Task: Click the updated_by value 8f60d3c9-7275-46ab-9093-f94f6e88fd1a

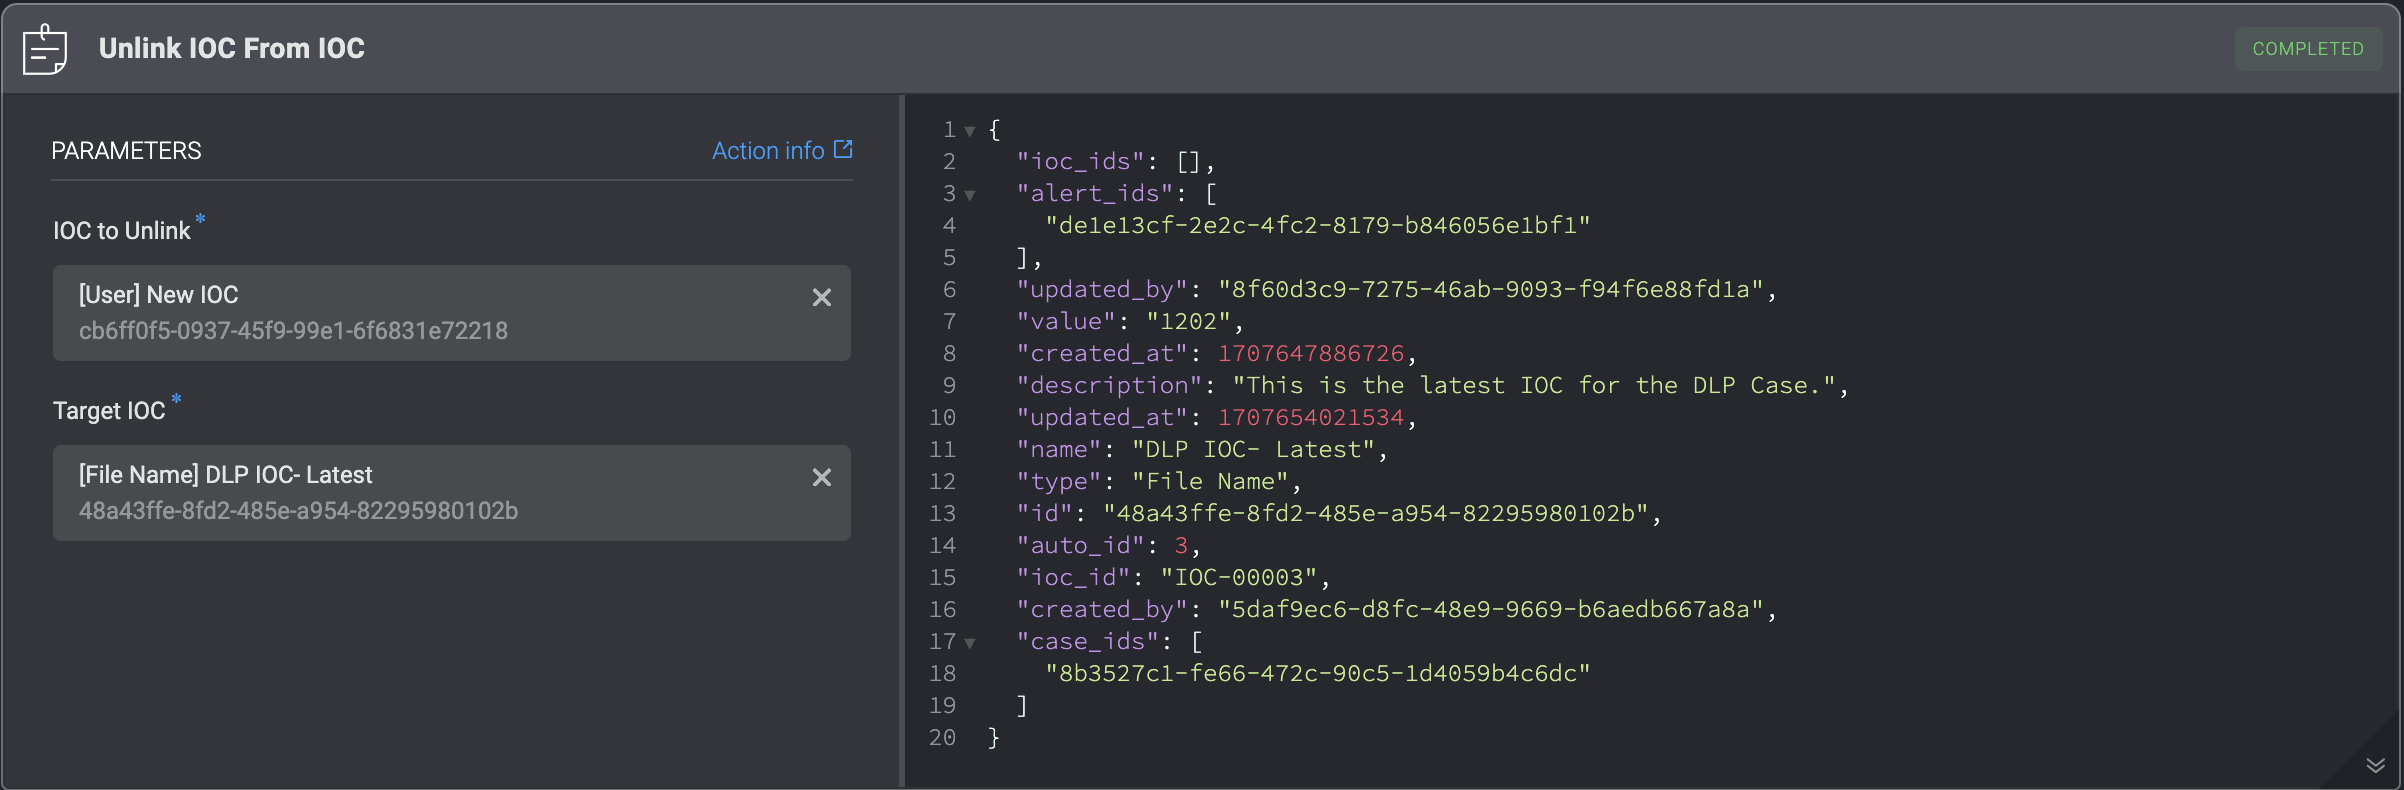Action: click(1490, 289)
